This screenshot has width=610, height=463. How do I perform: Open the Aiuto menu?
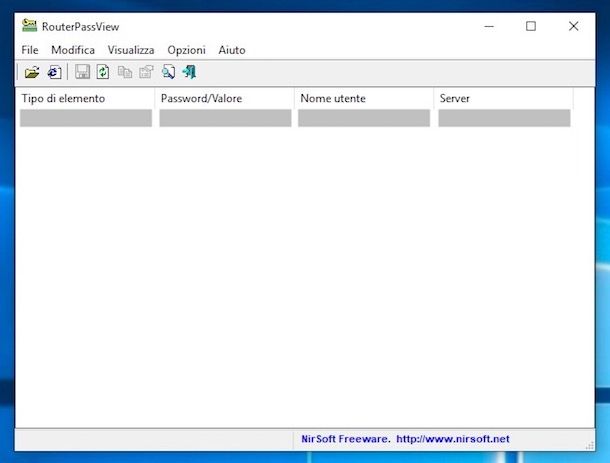point(232,50)
